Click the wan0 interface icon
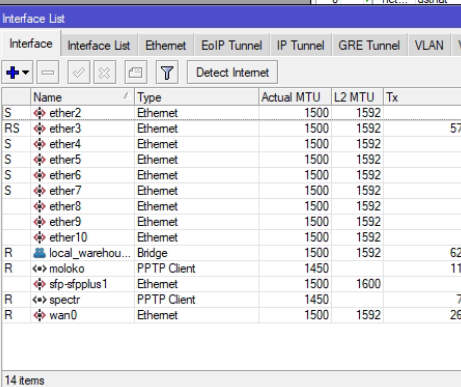Viewport: 461px width, 387px height. (x=39, y=315)
